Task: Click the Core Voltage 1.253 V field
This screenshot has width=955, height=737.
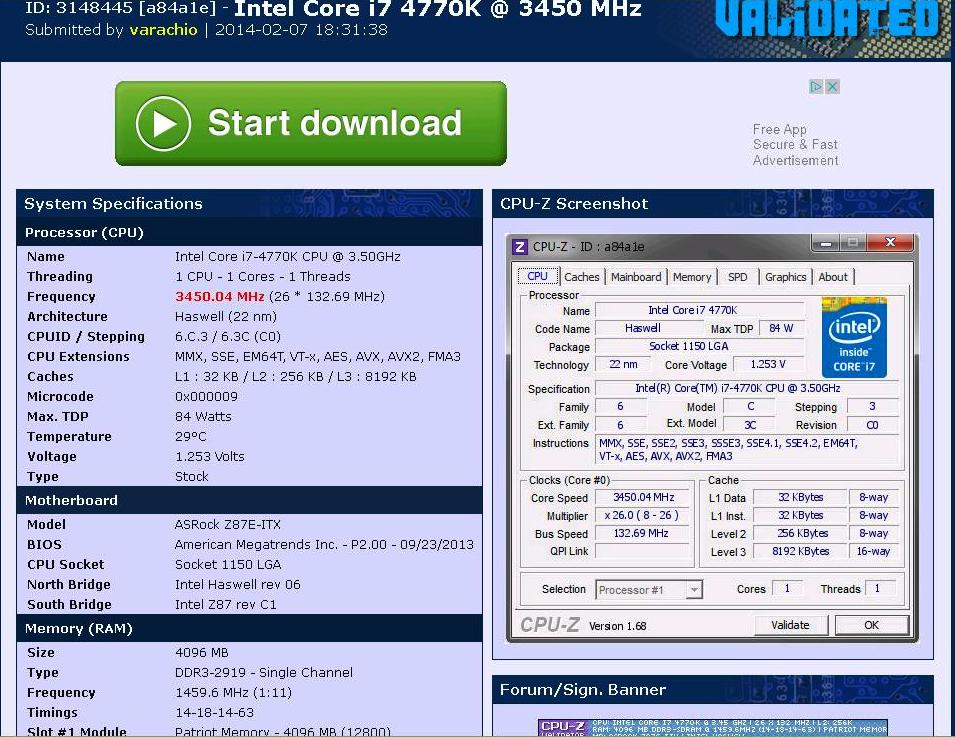Action: [x=769, y=364]
